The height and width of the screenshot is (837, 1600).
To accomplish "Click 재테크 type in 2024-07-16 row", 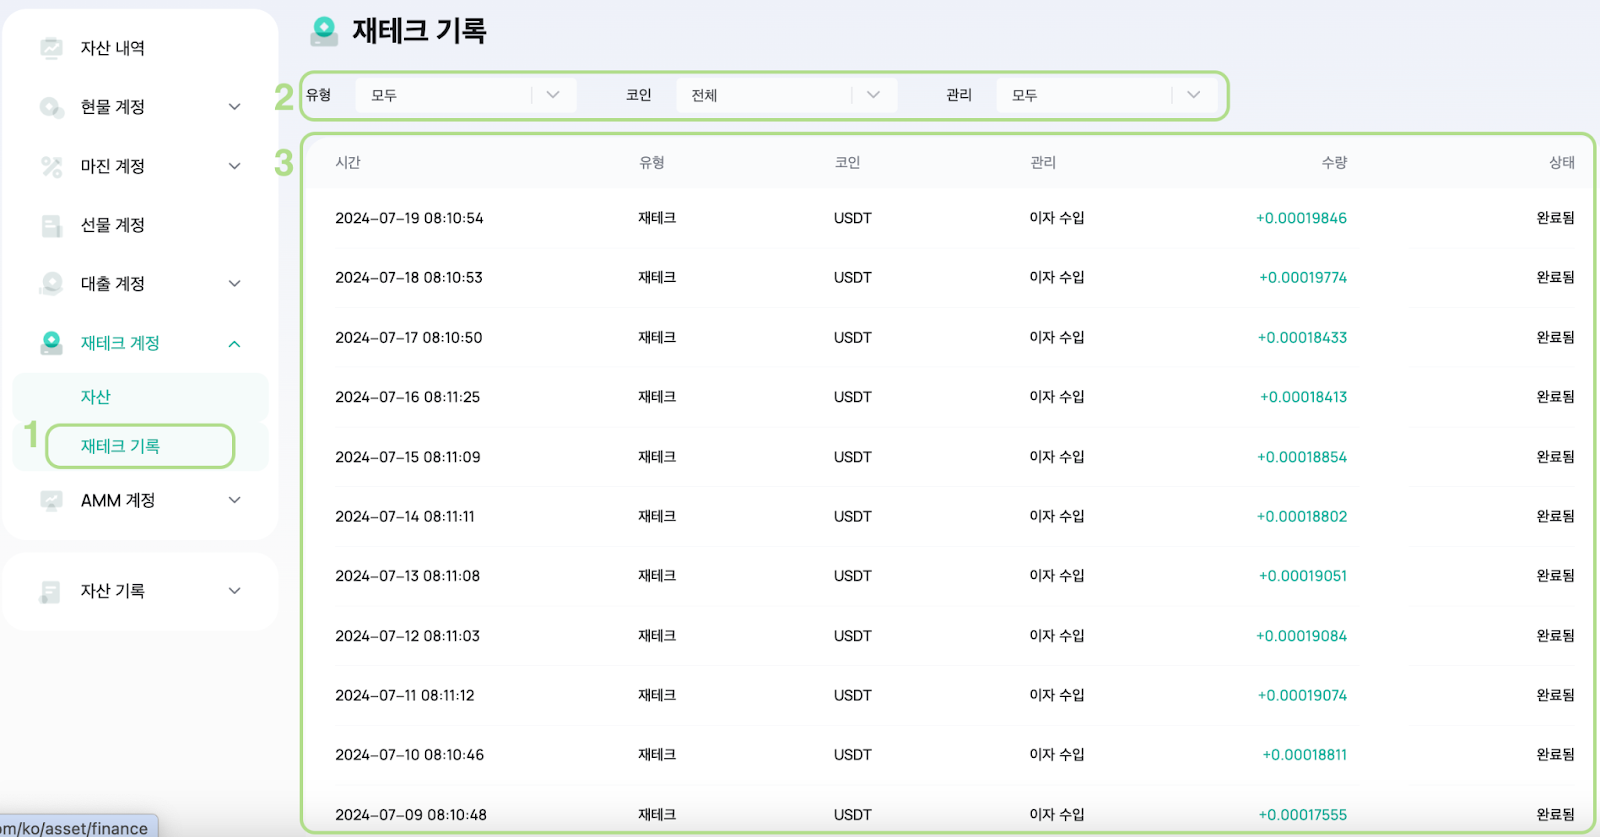I will (x=657, y=397).
